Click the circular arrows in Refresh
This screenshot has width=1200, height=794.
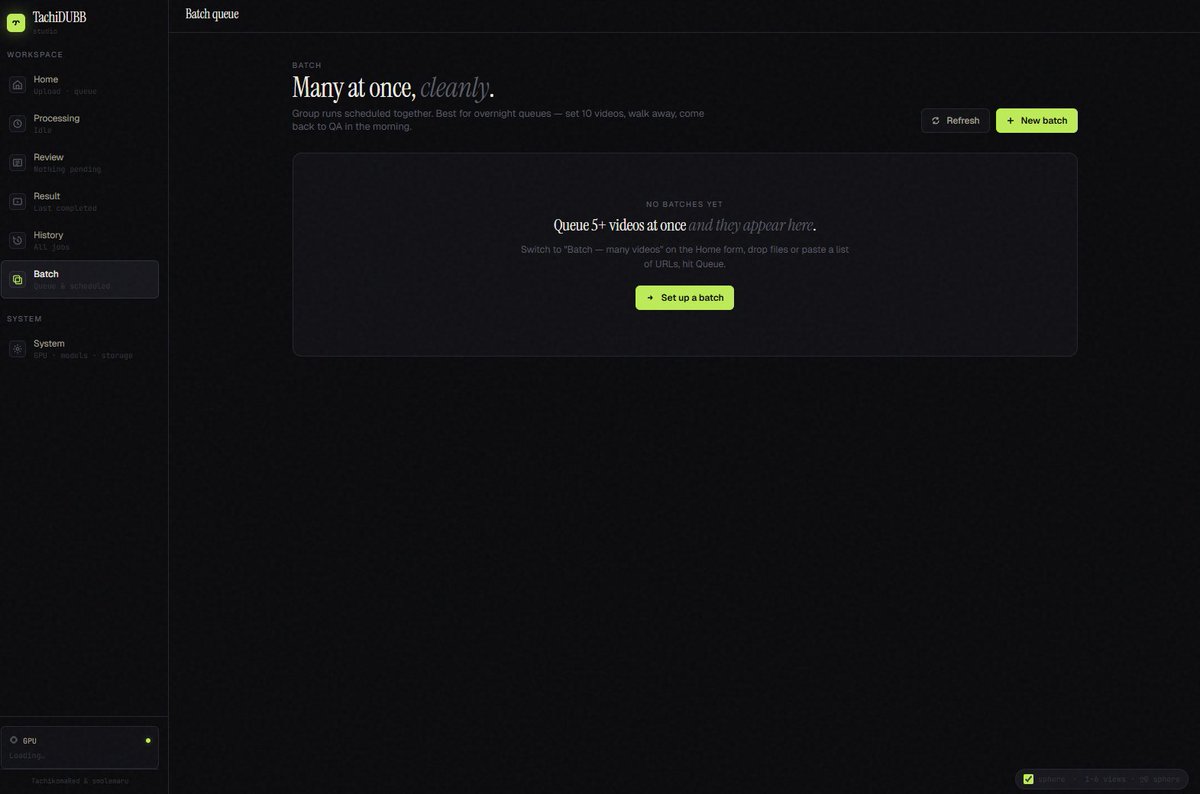[936, 121]
